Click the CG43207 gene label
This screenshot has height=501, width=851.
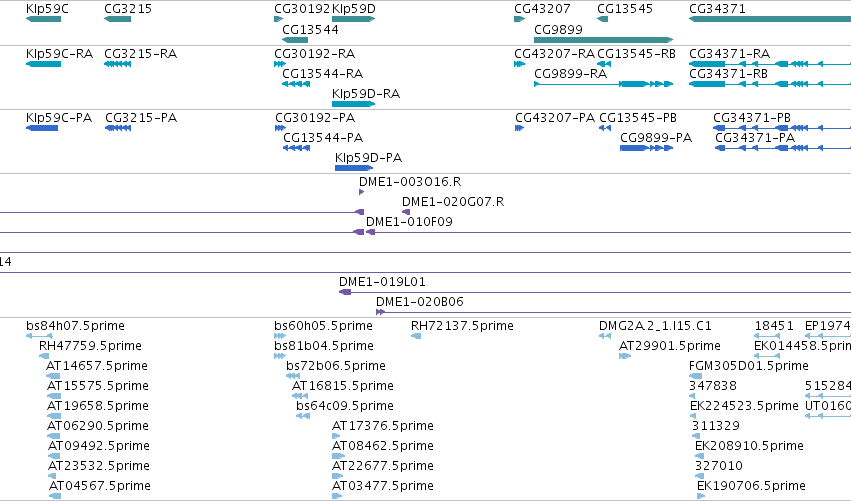pos(542,9)
